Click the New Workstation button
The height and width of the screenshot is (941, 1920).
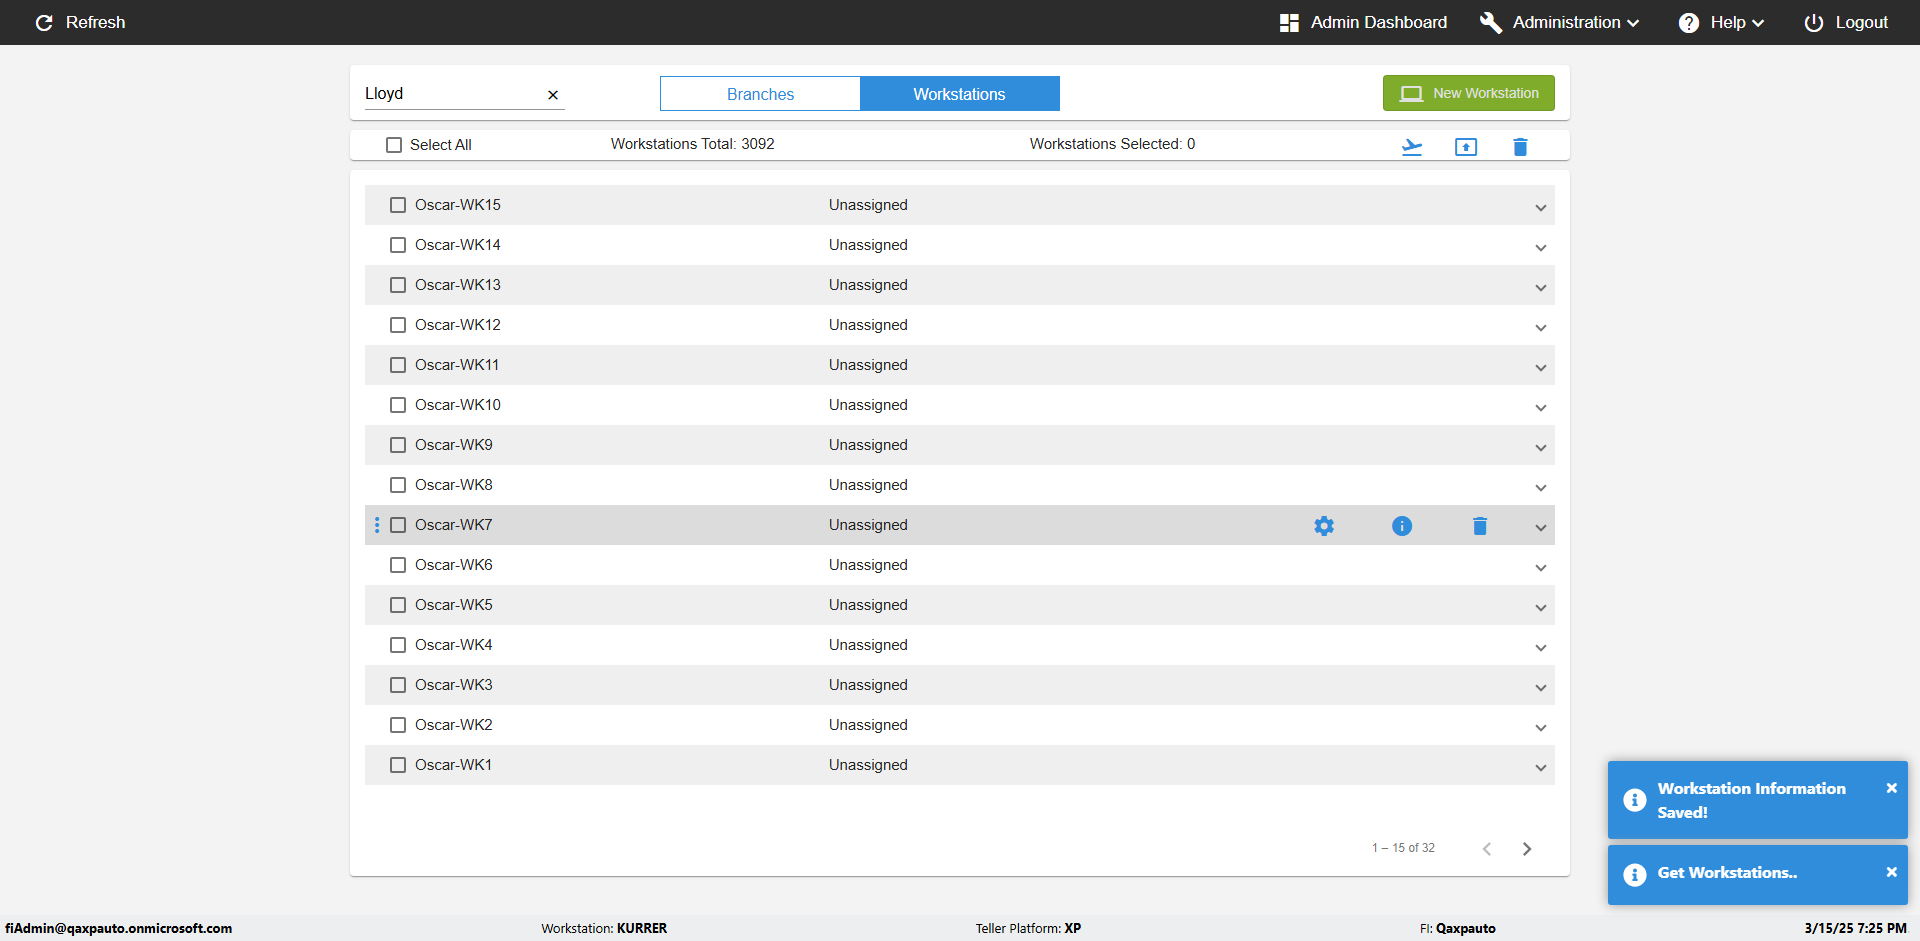point(1469,93)
